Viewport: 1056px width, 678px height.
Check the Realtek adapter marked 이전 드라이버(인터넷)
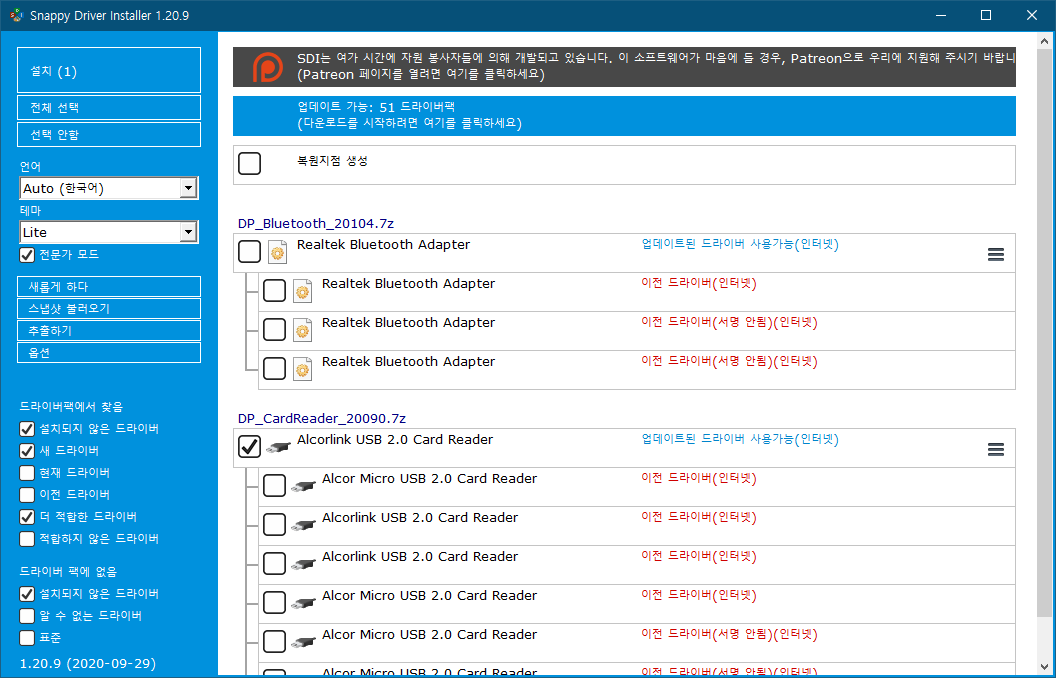click(x=274, y=291)
